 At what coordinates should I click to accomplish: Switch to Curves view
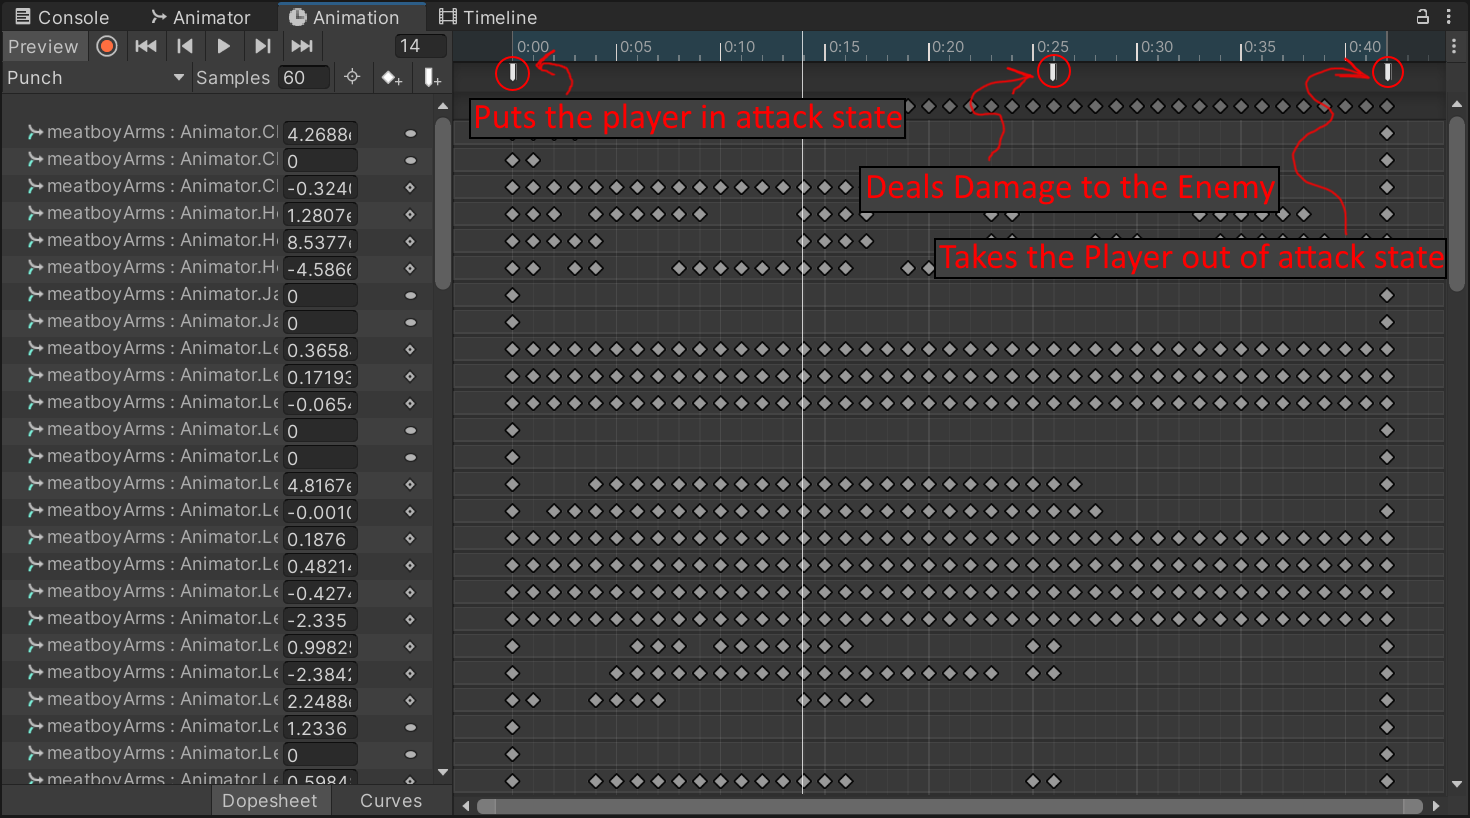(390, 801)
